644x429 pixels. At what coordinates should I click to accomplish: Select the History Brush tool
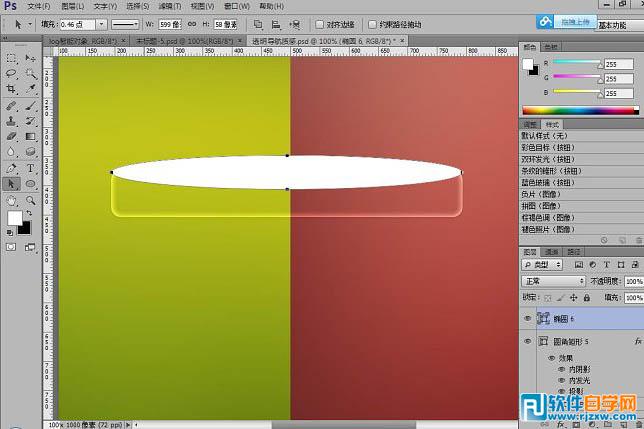[x=30, y=121]
